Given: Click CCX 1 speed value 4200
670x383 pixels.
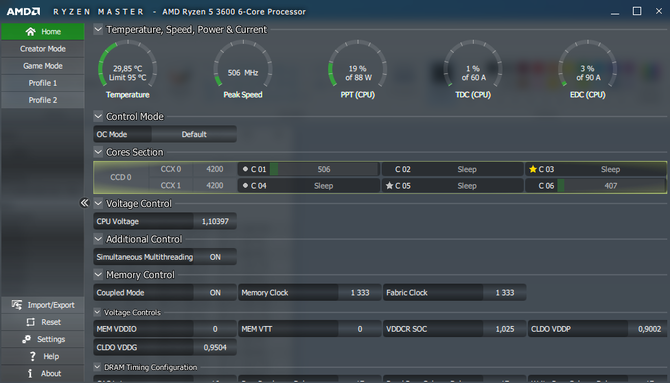Looking at the screenshot, I should 215,186.
